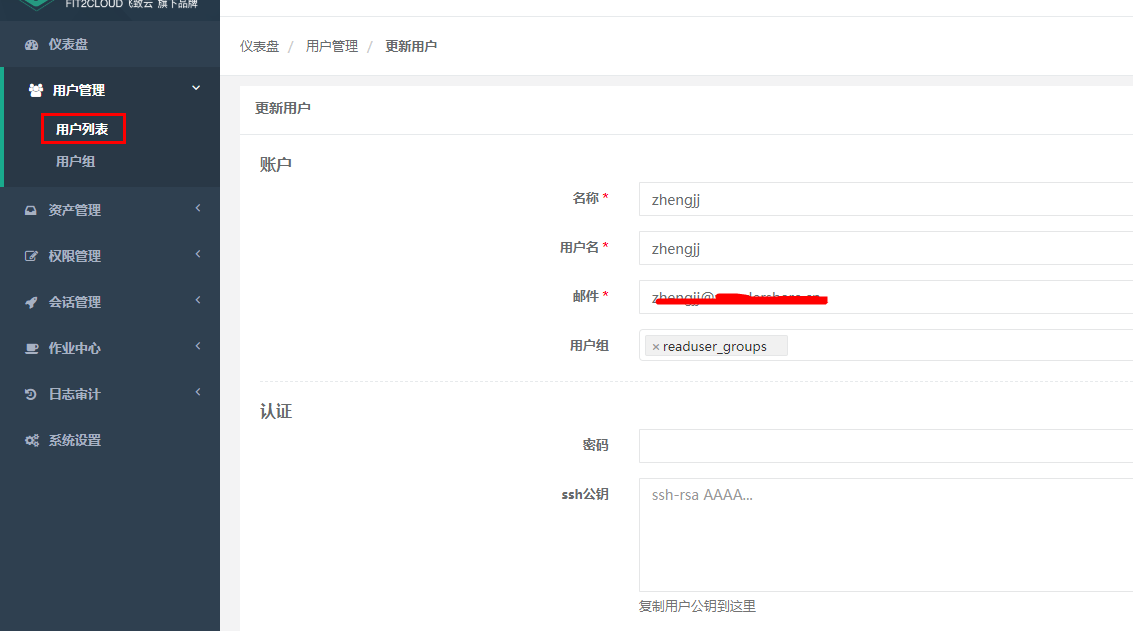Viewport: 1133px width, 631px height.
Task: Open 仪表盘 in the sidebar
Action: [x=68, y=45]
